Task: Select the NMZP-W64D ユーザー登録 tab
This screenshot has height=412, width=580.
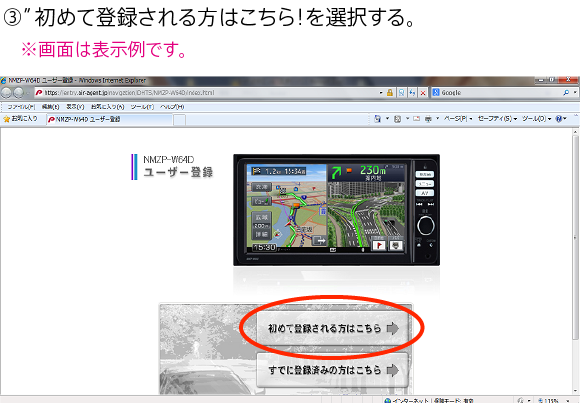Action: click(109, 119)
